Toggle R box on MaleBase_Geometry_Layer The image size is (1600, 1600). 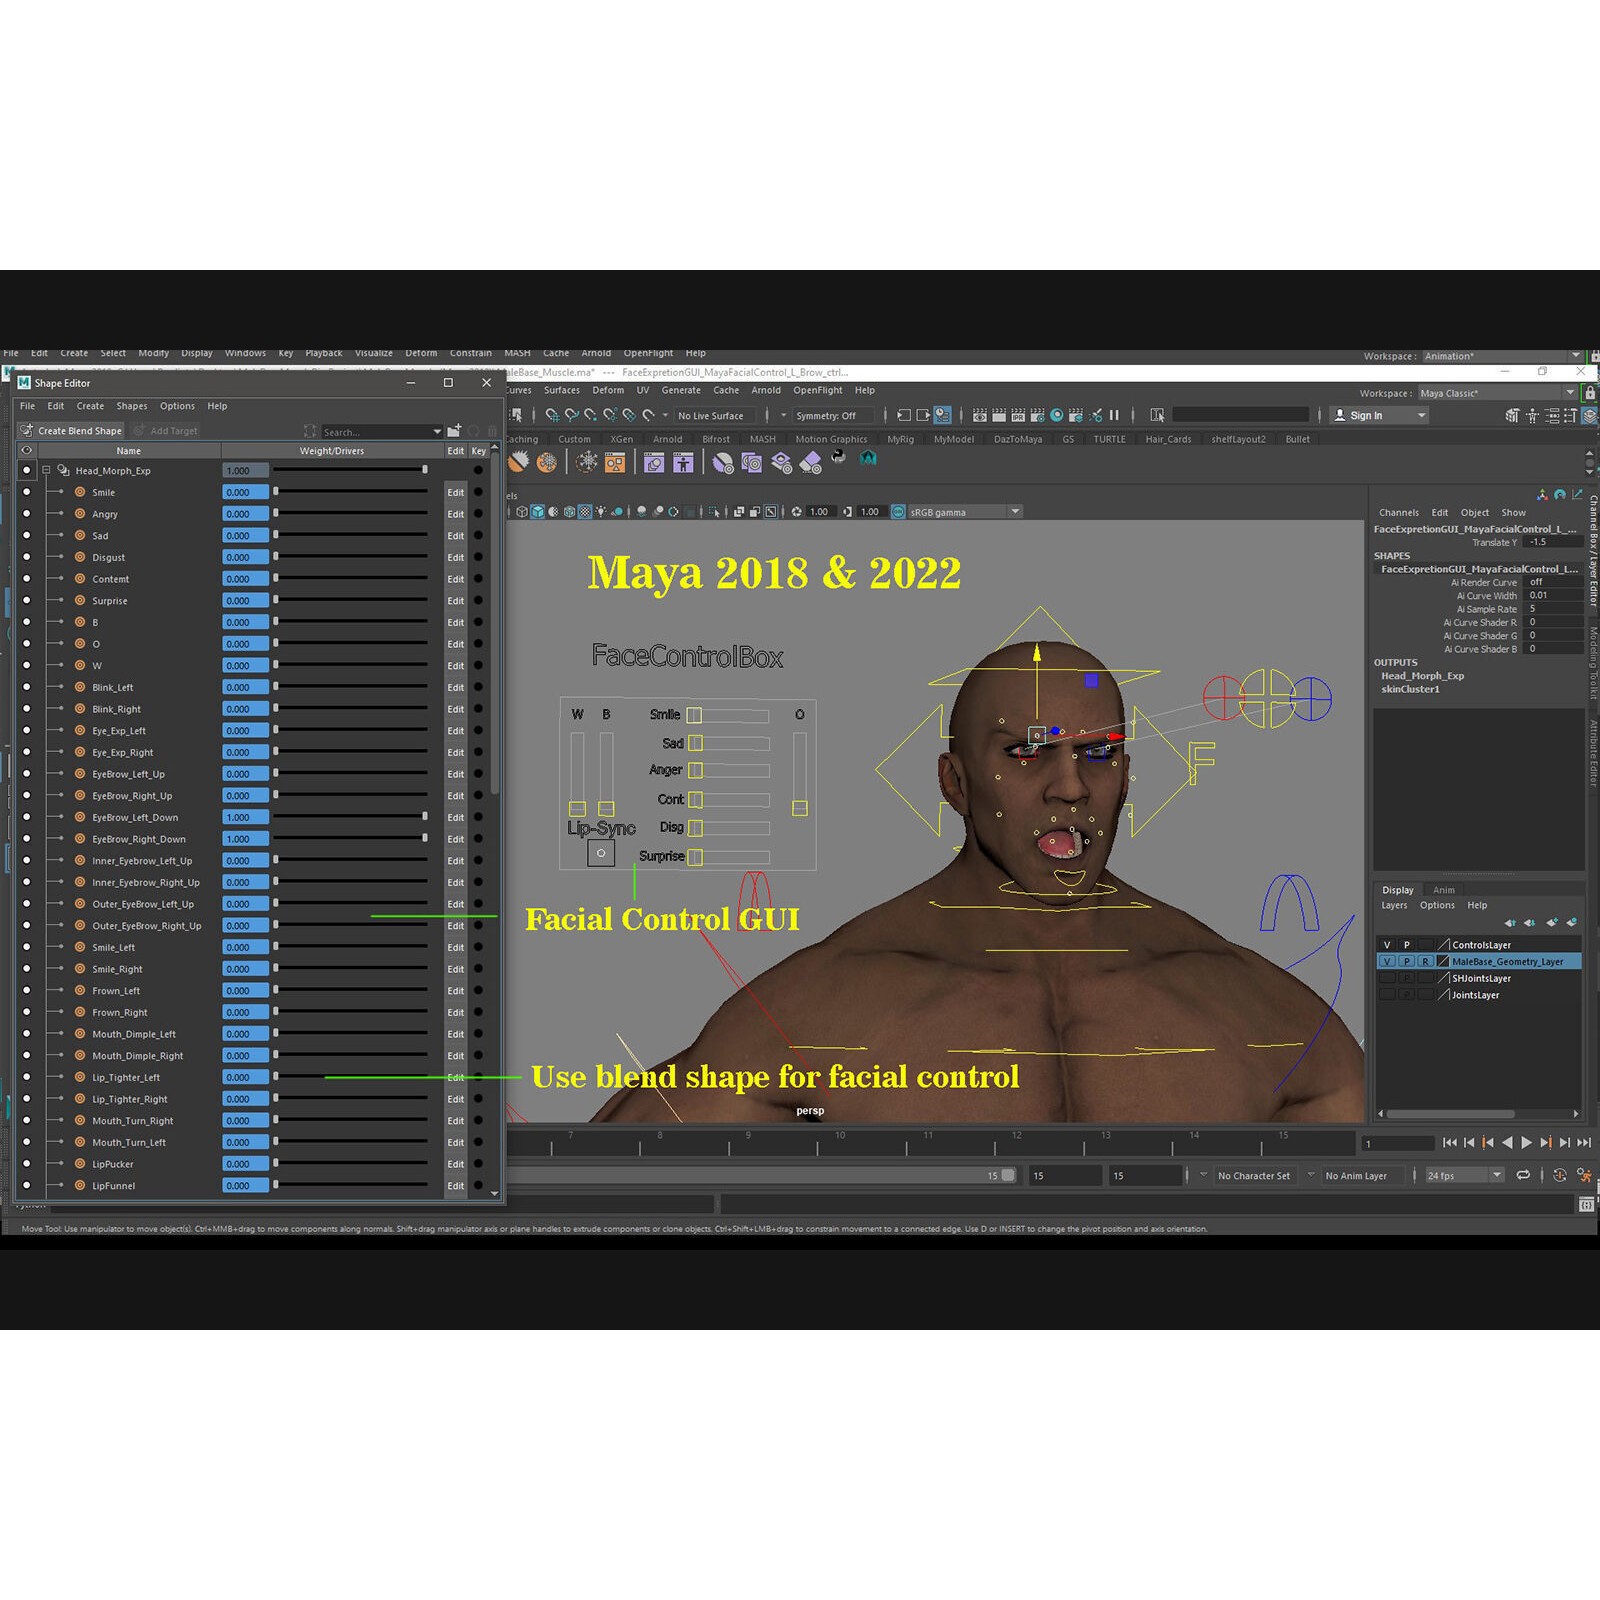pyautogui.click(x=1426, y=961)
